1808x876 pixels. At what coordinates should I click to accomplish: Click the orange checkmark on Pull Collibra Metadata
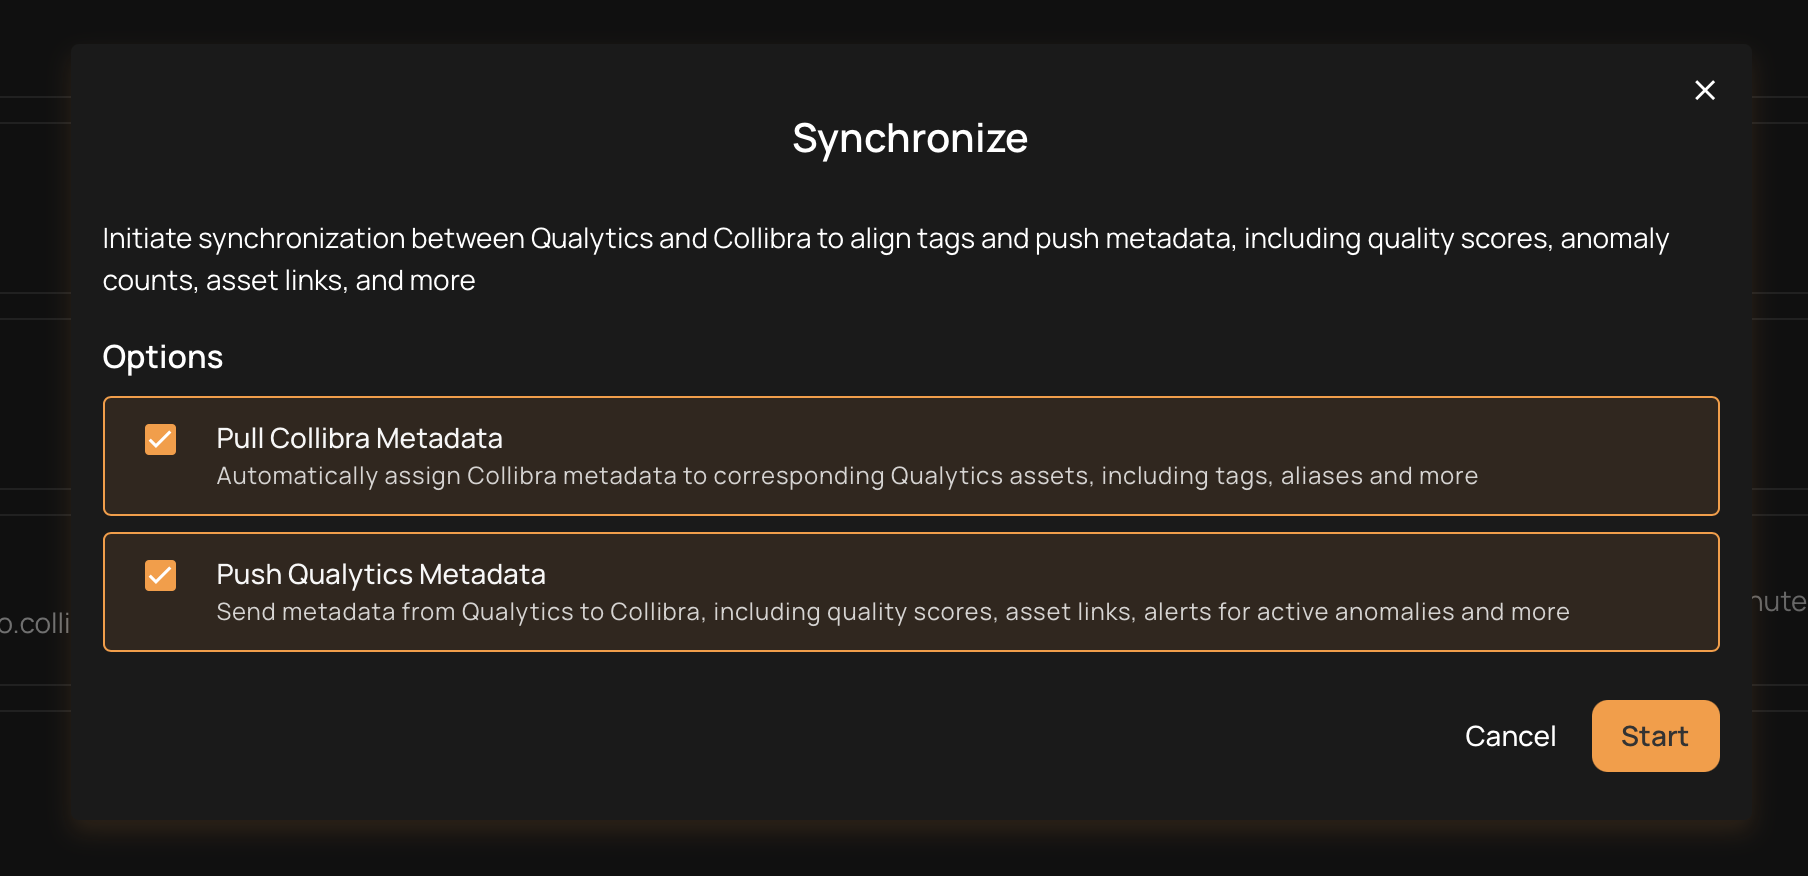pos(160,439)
